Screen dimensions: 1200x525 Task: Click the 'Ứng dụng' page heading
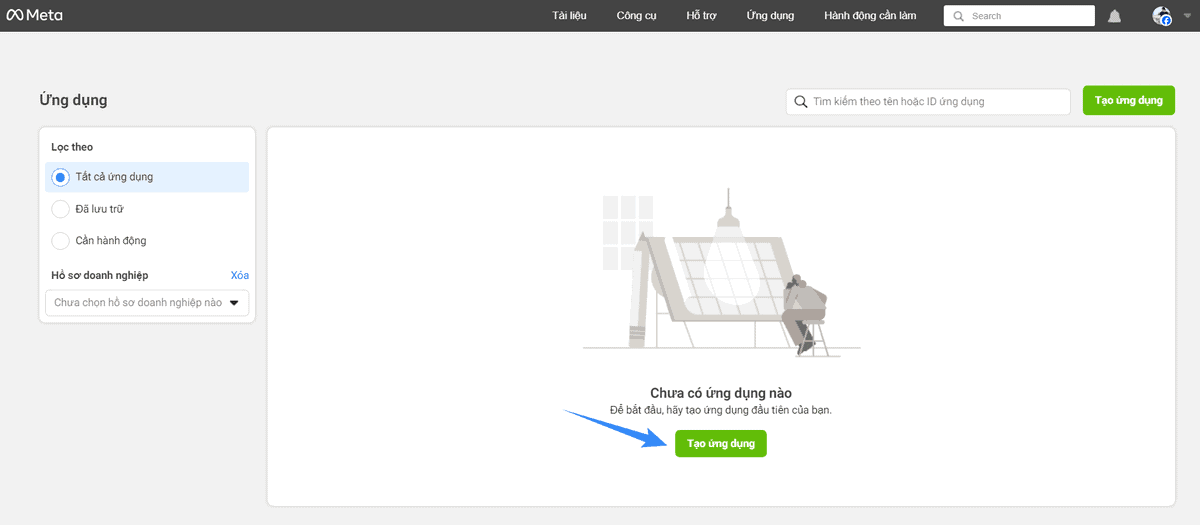pyautogui.click(x=73, y=100)
